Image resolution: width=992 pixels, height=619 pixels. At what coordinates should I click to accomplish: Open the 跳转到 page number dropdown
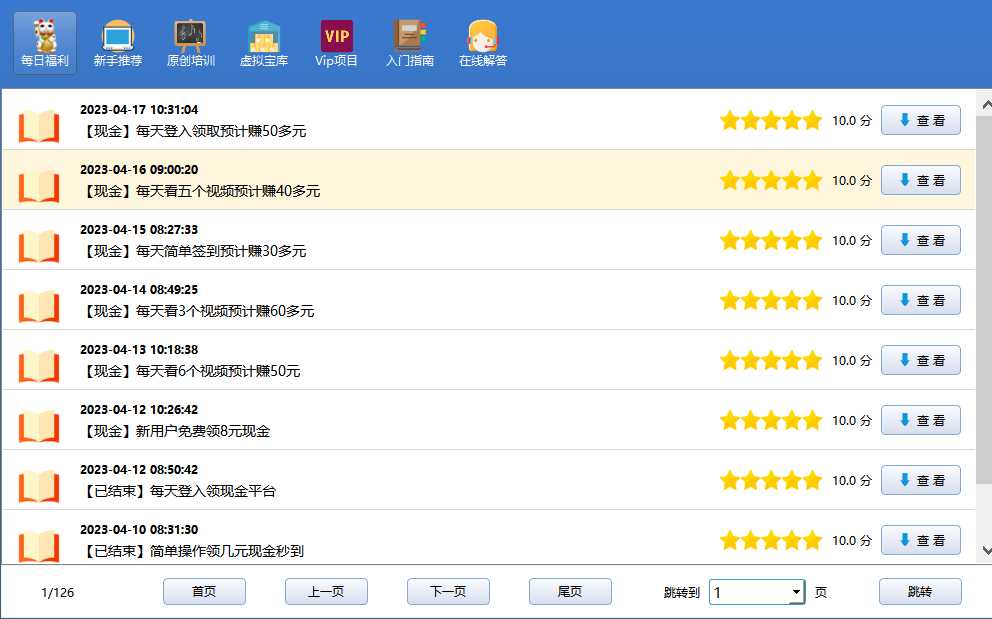click(797, 592)
